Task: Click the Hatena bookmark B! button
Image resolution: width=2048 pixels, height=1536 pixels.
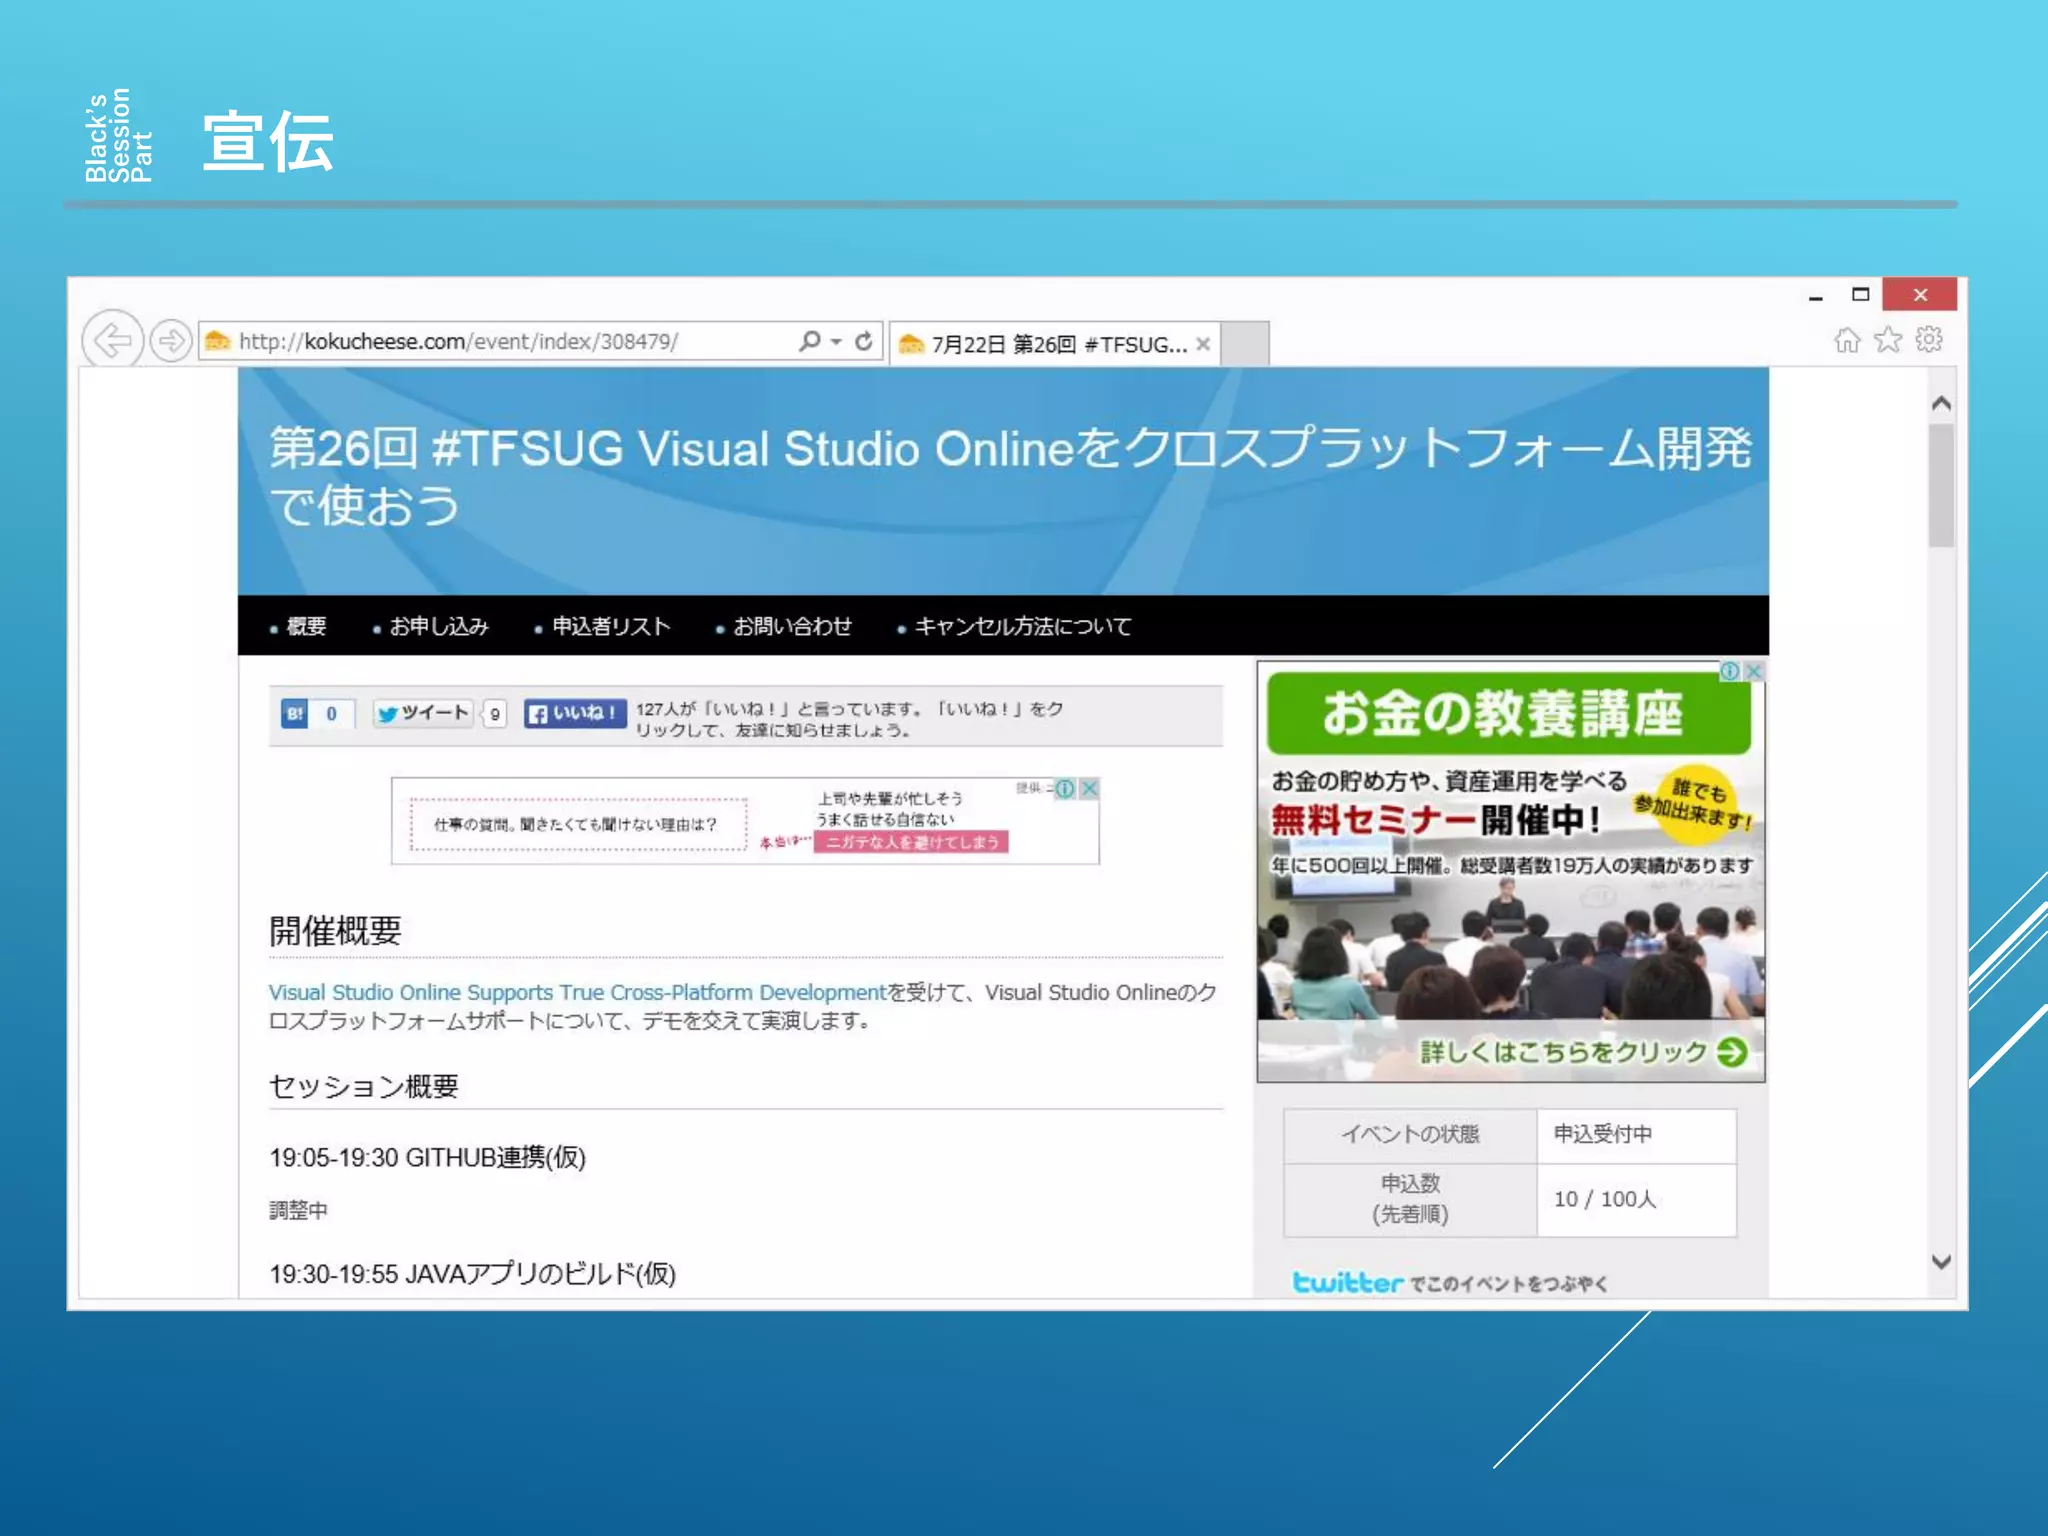Action: [294, 714]
